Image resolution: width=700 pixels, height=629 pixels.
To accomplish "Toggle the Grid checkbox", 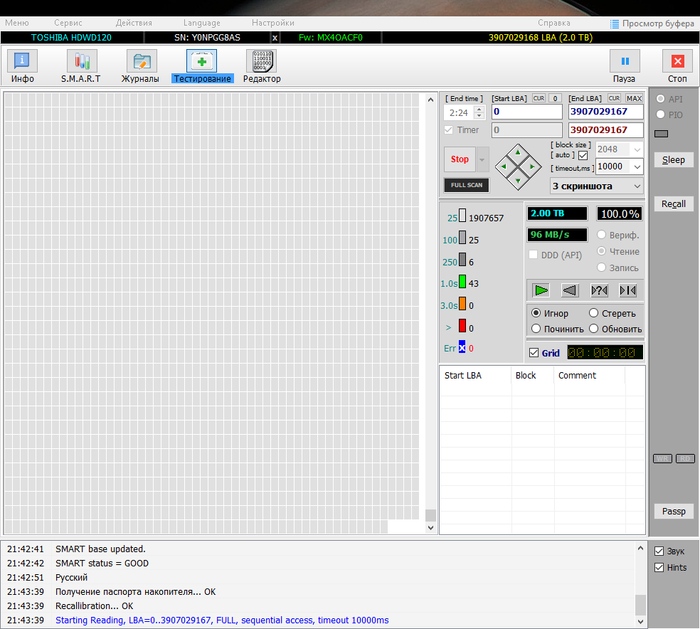I will coord(535,353).
